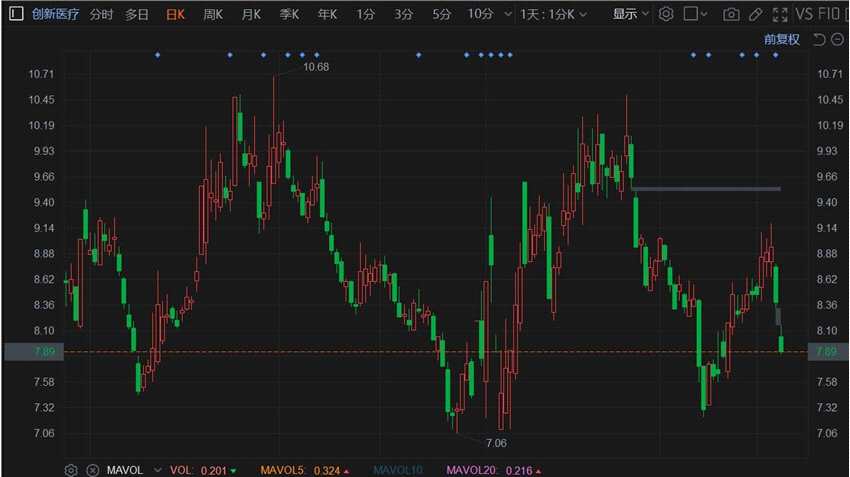Open MAVOL indicator settings gear
The image size is (850, 477).
click(71, 470)
